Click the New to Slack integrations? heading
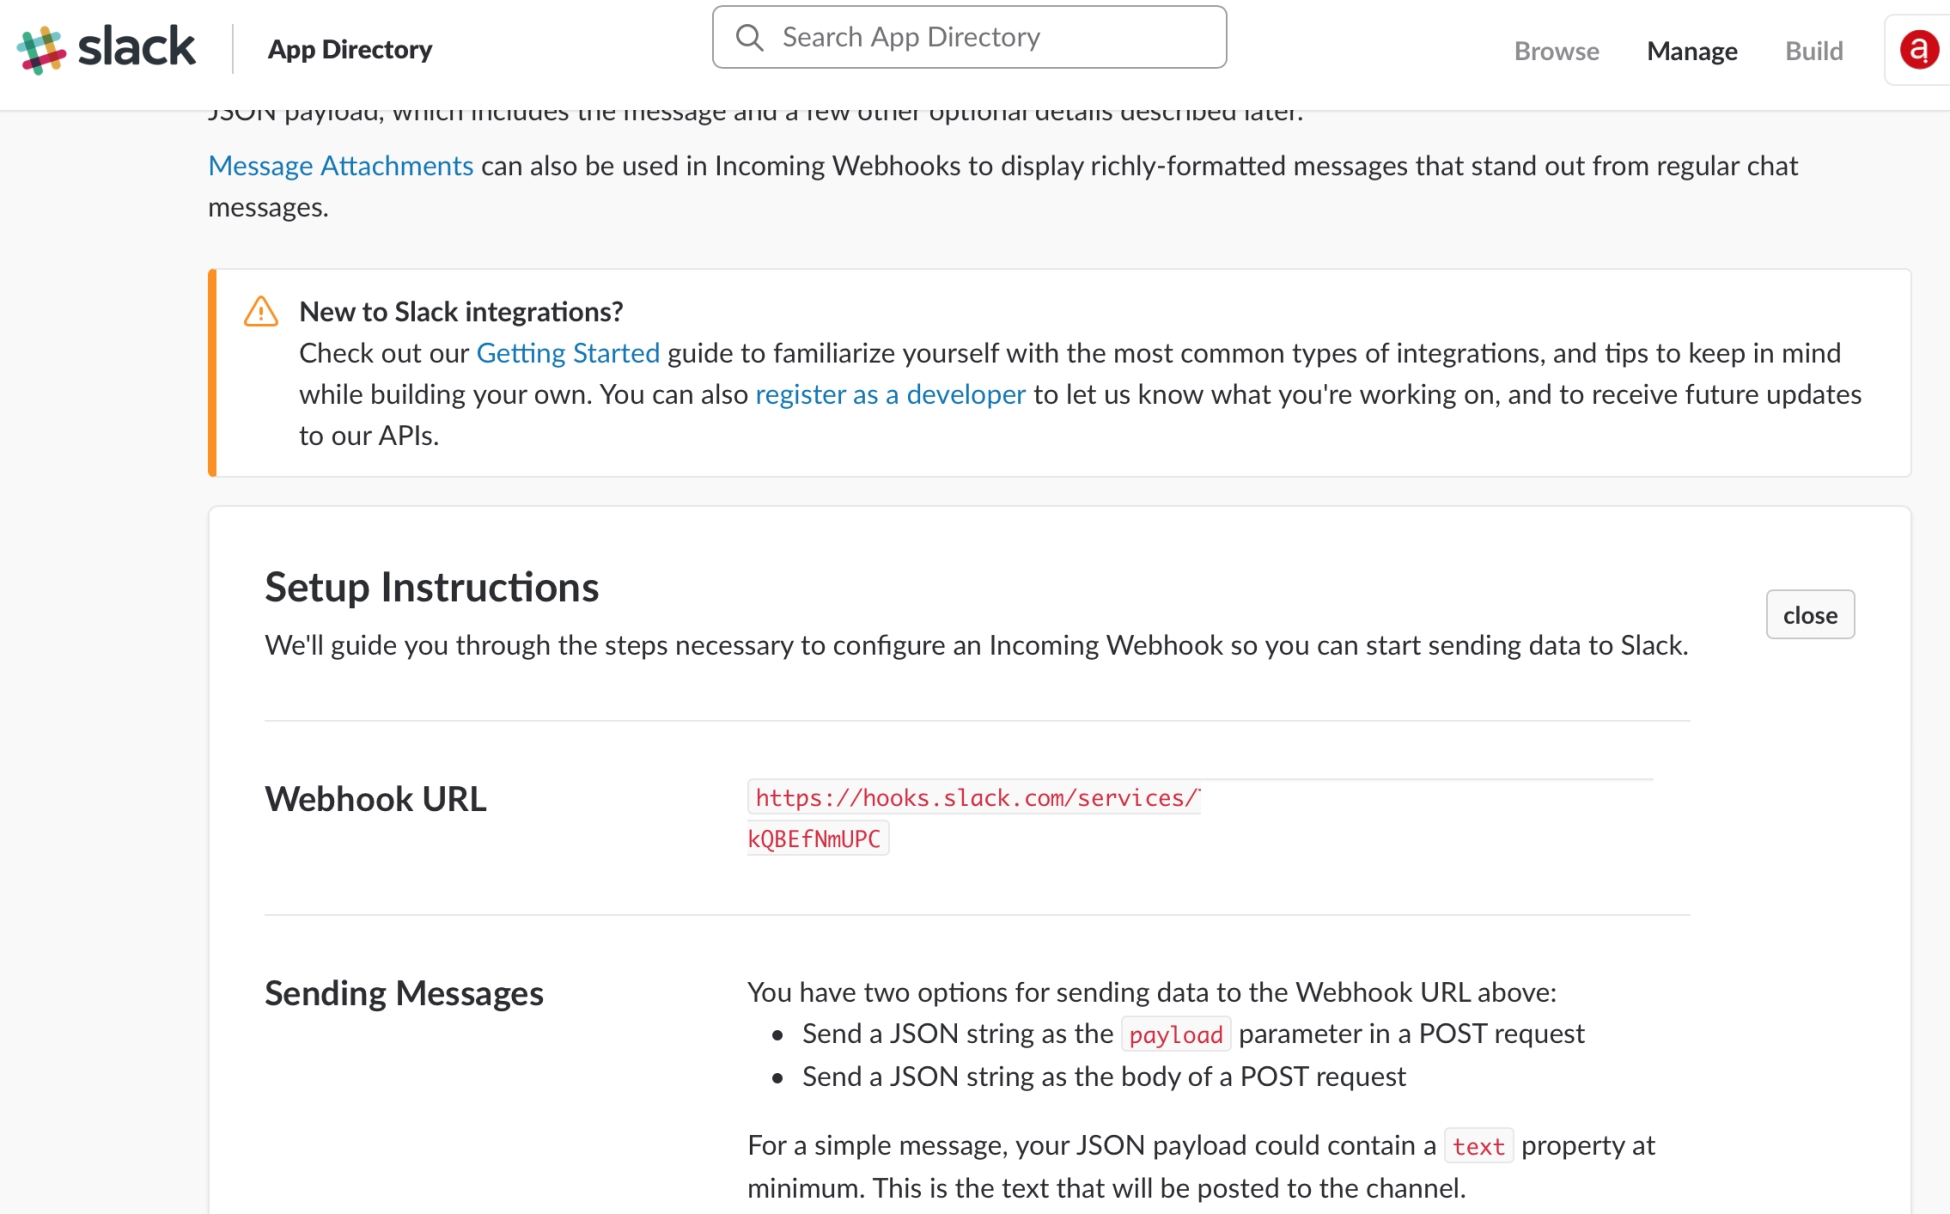Viewport: 1950px width, 1214px height. (461, 311)
